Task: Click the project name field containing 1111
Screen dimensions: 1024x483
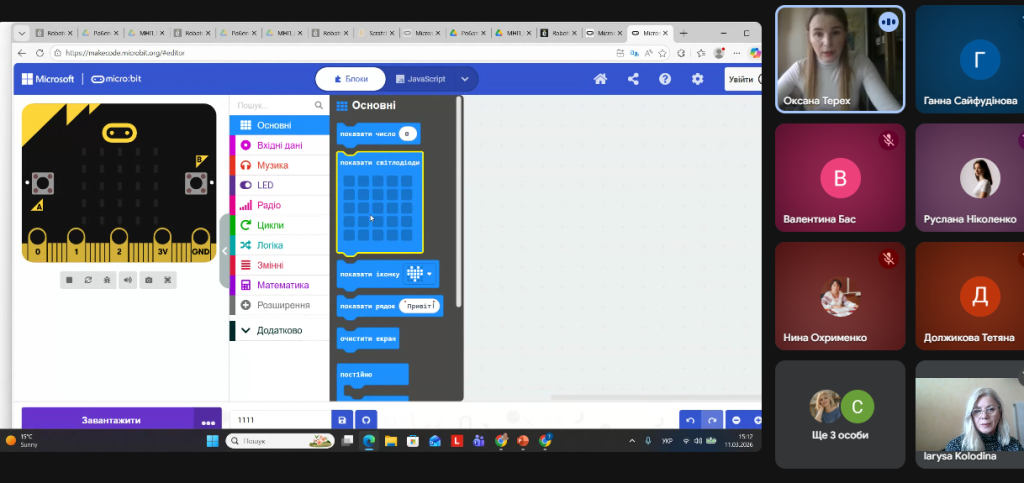Action: coord(280,421)
